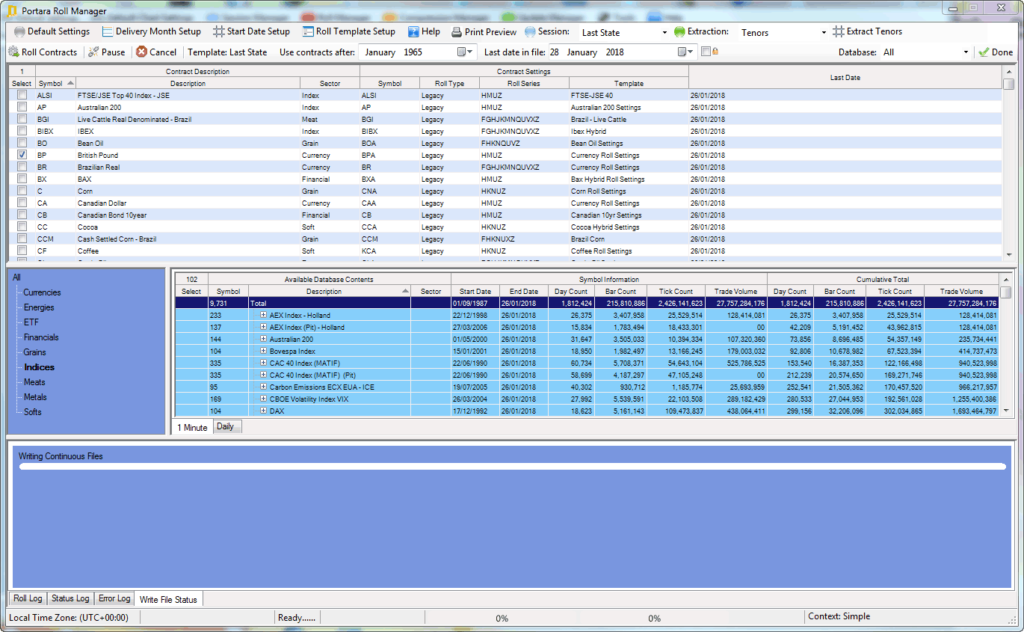Viewport: 1024px width, 632px height.
Task: Select the BIBX IBEX checkbox
Action: [x=22, y=131]
